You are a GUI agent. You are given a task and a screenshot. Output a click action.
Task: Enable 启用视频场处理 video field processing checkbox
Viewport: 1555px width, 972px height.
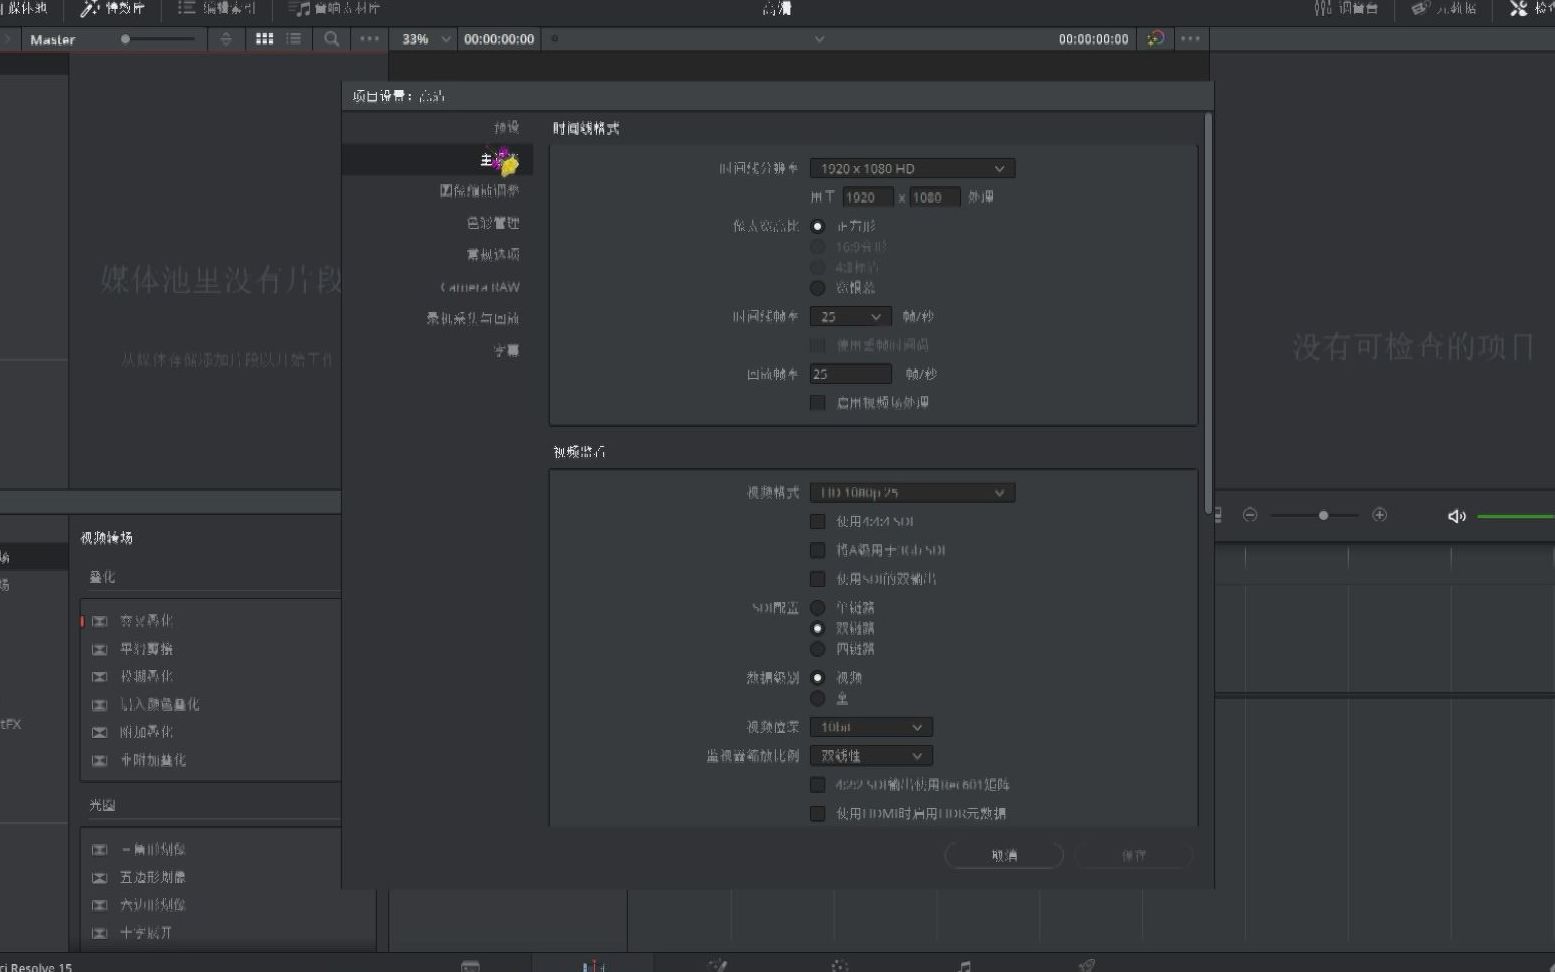(818, 403)
